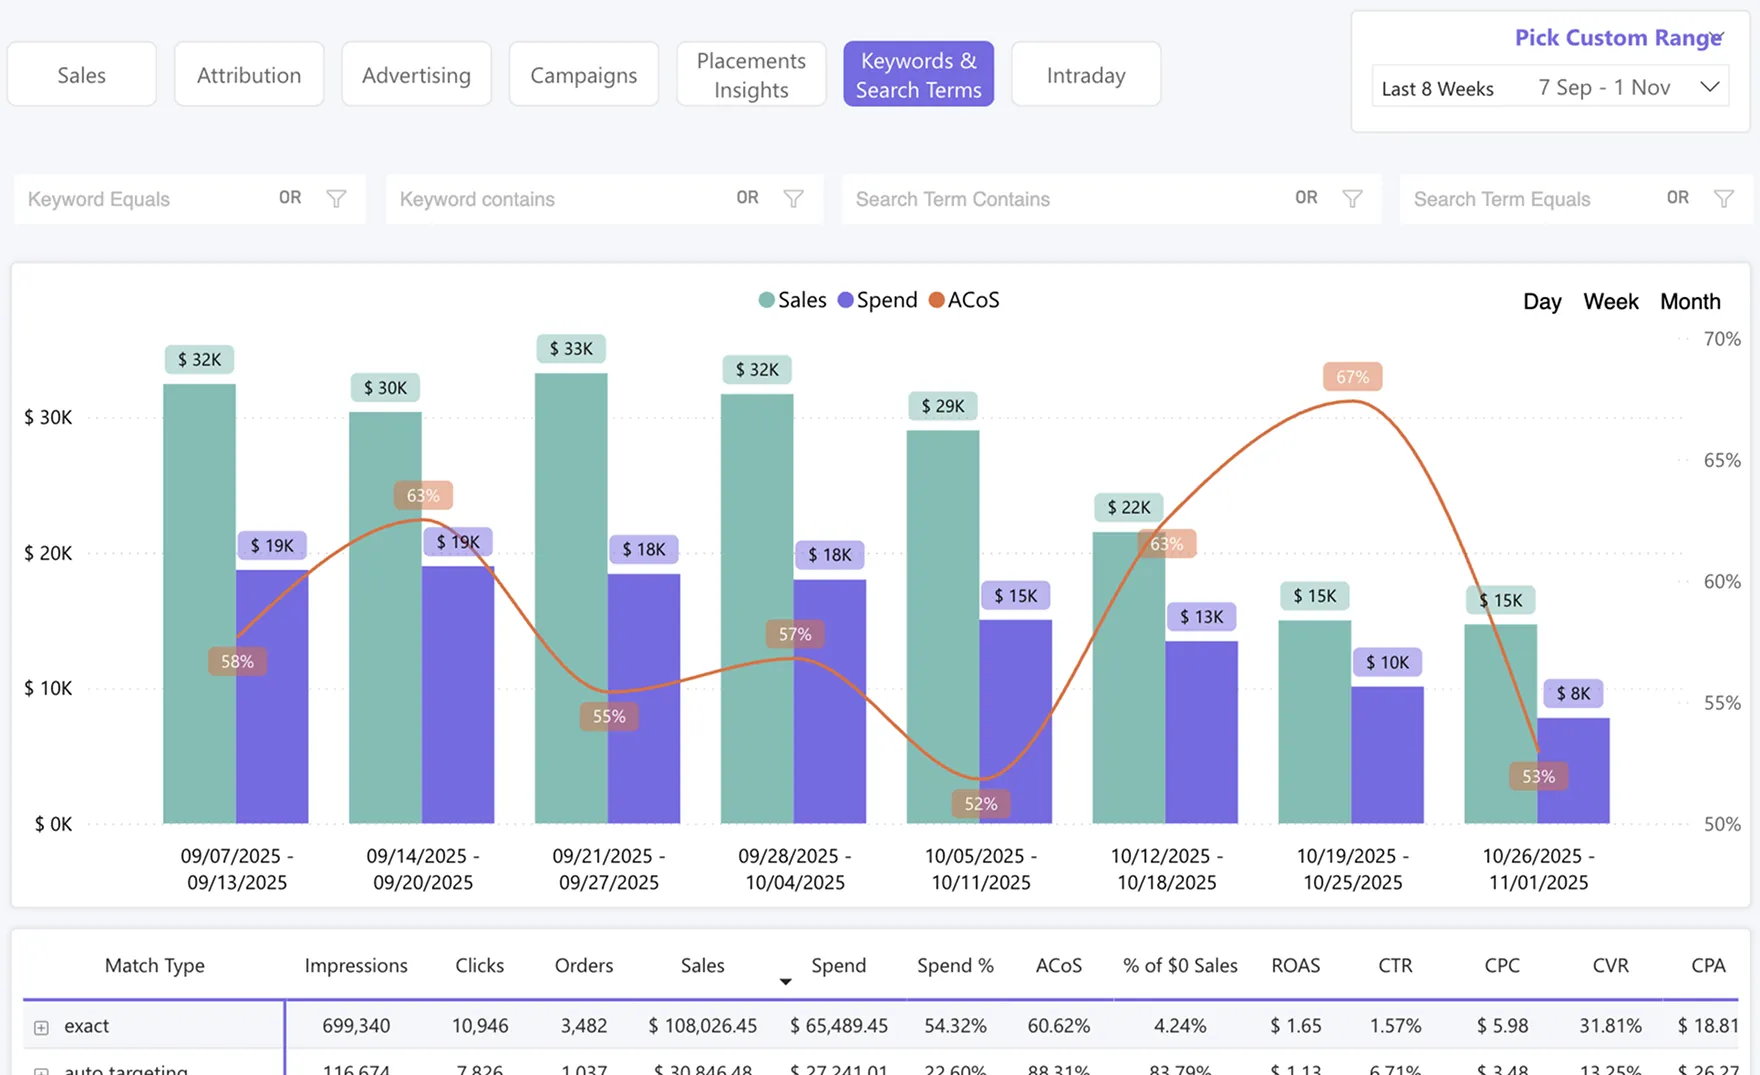1760x1075 pixels.
Task: Open the Intraday tab
Action: 1086,75
